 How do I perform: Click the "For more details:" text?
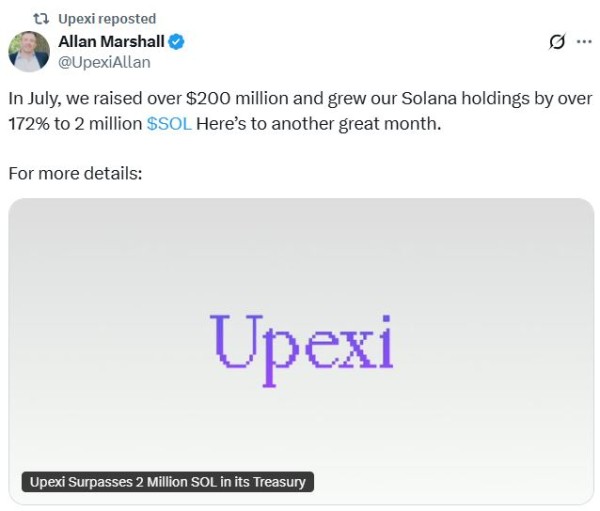pyautogui.click(x=76, y=173)
